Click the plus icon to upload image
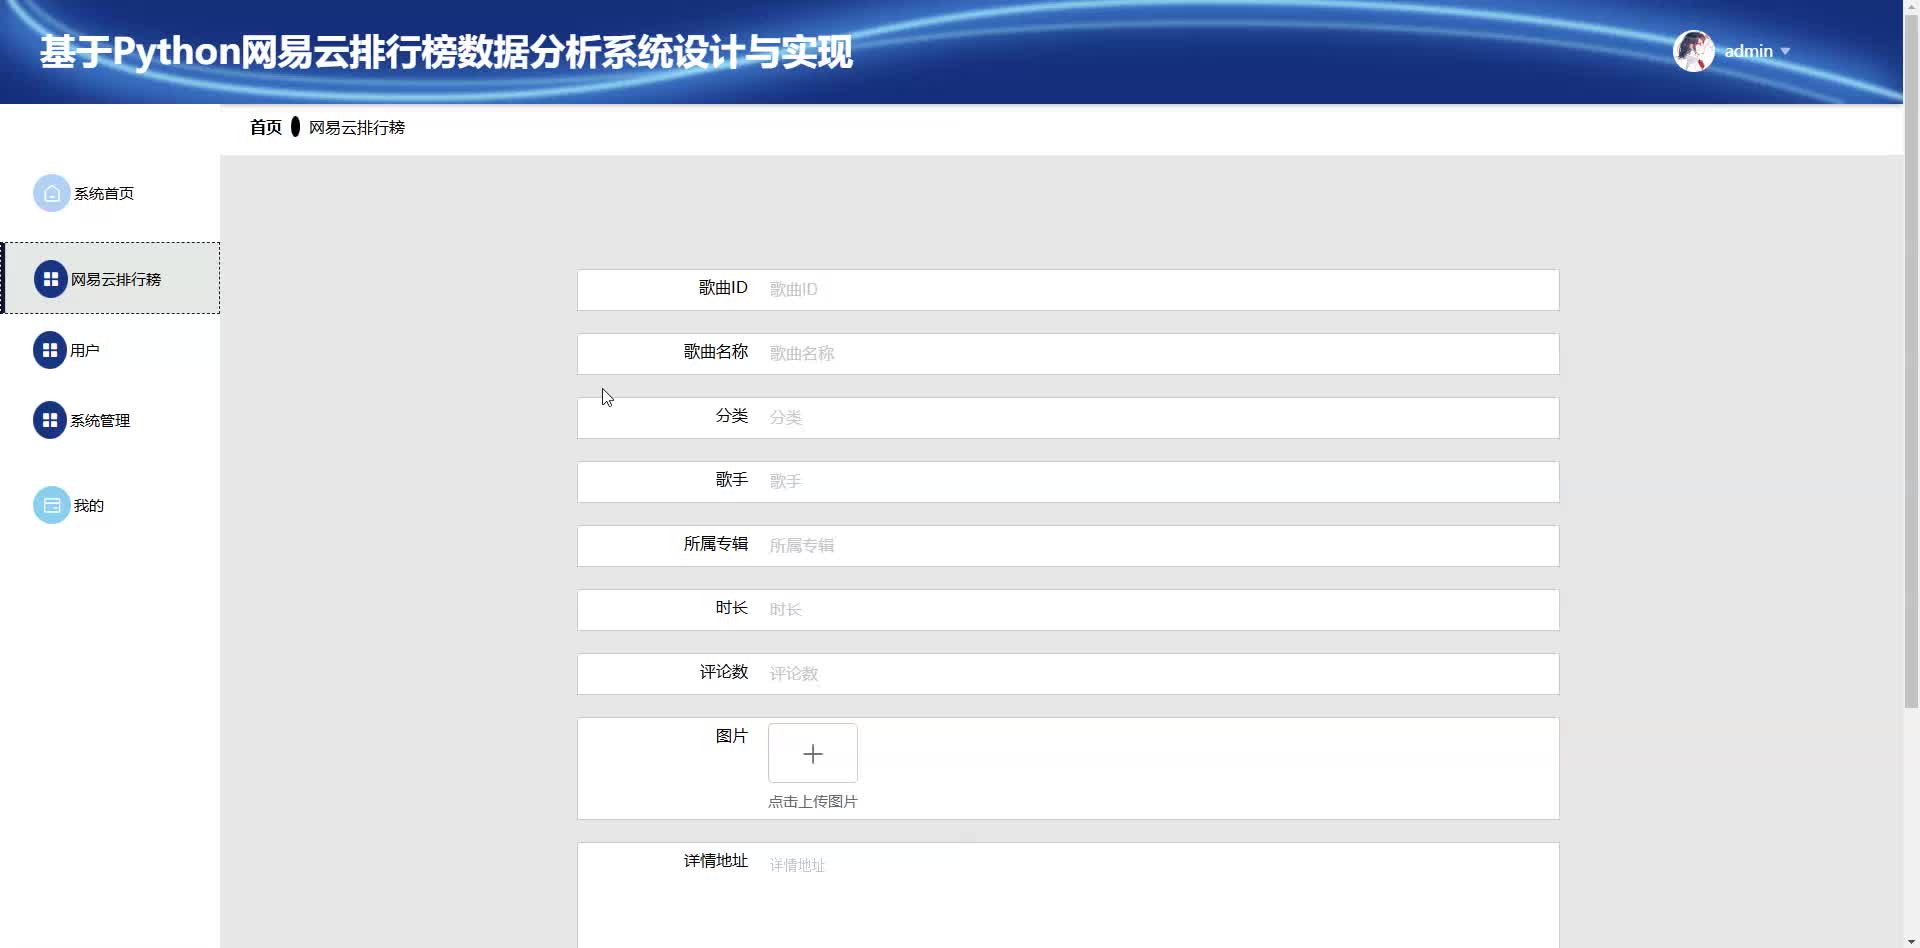1920x948 pixels. click(812, 753)
